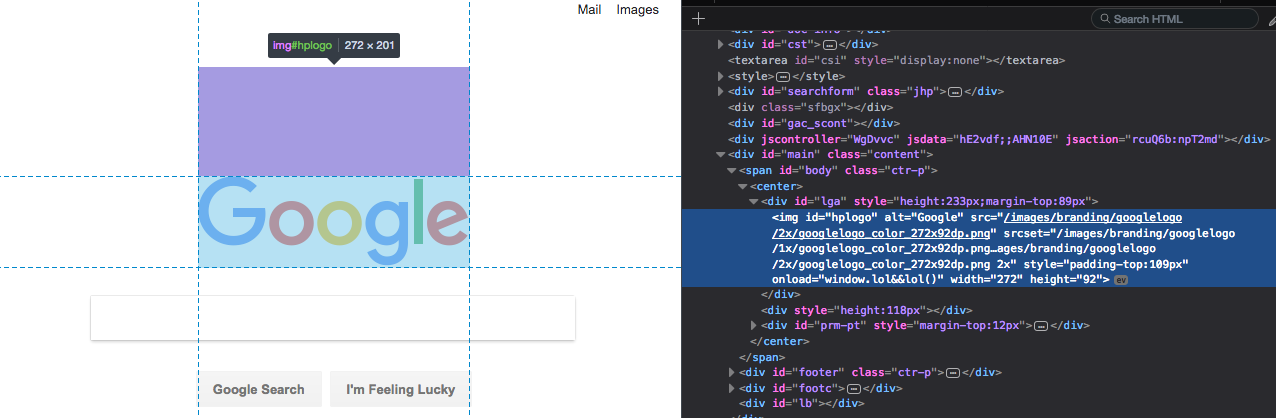1276x418 pixels.
Task: Click the Google Search button
Action: (259, 389)
